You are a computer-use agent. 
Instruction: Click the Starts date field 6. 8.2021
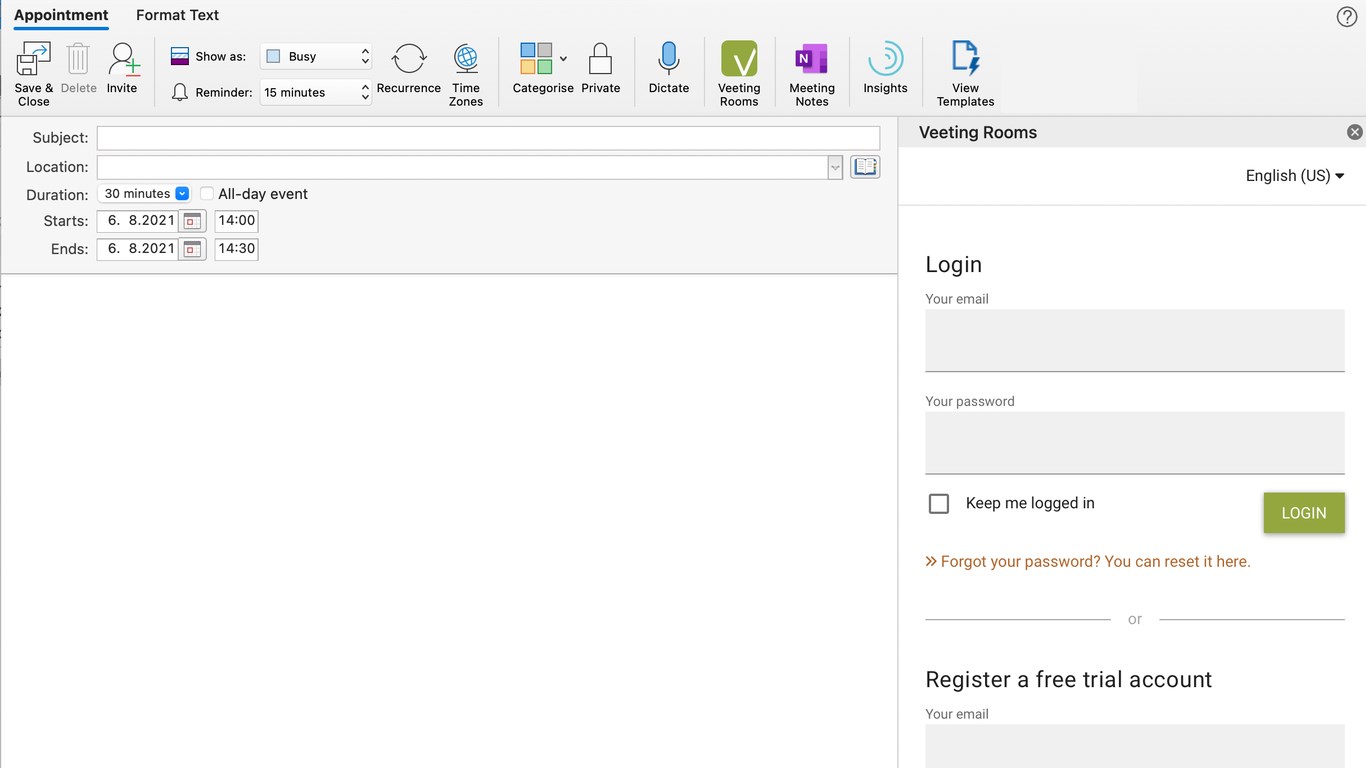138,221
